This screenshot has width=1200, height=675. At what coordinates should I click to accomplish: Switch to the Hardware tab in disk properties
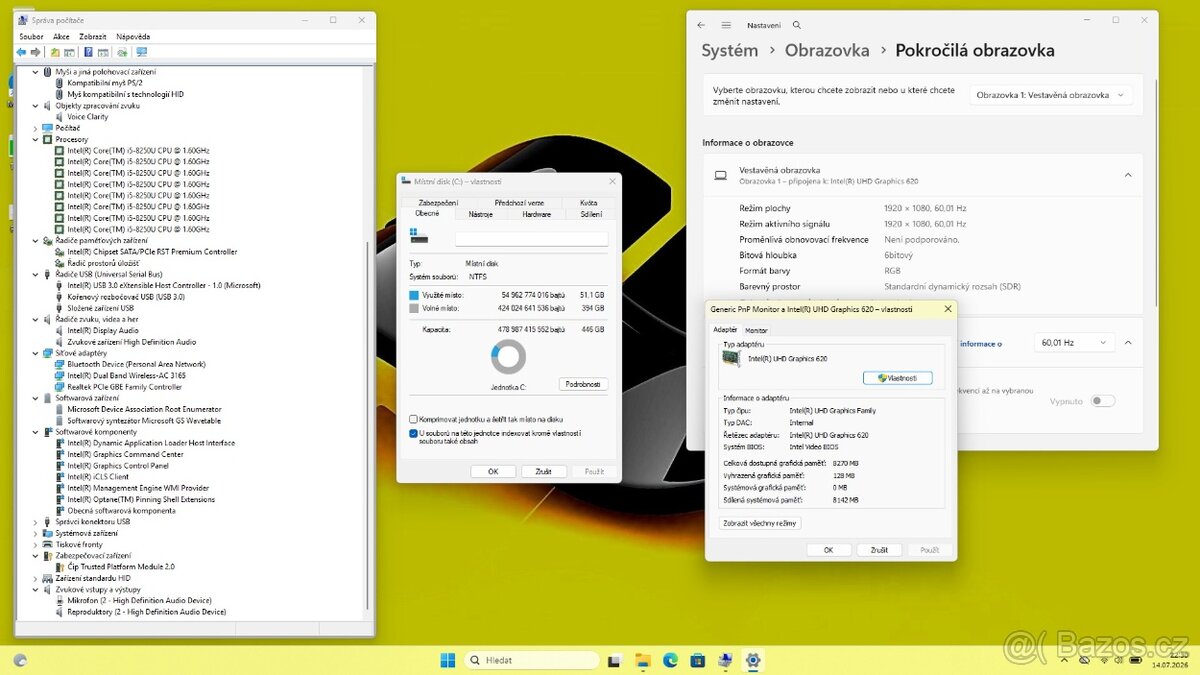coord(537,214)
